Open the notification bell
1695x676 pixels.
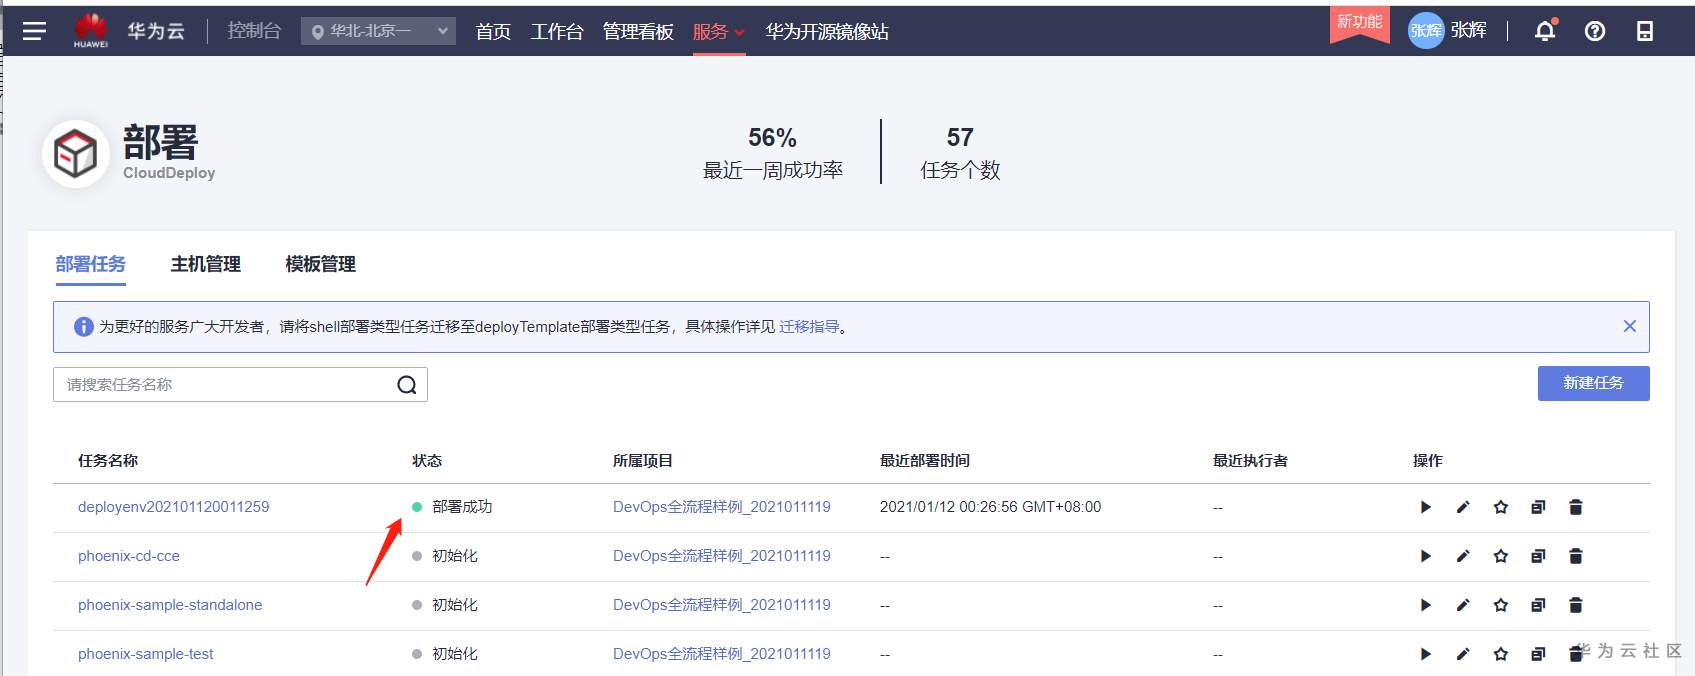click(x=1545, y=31)
